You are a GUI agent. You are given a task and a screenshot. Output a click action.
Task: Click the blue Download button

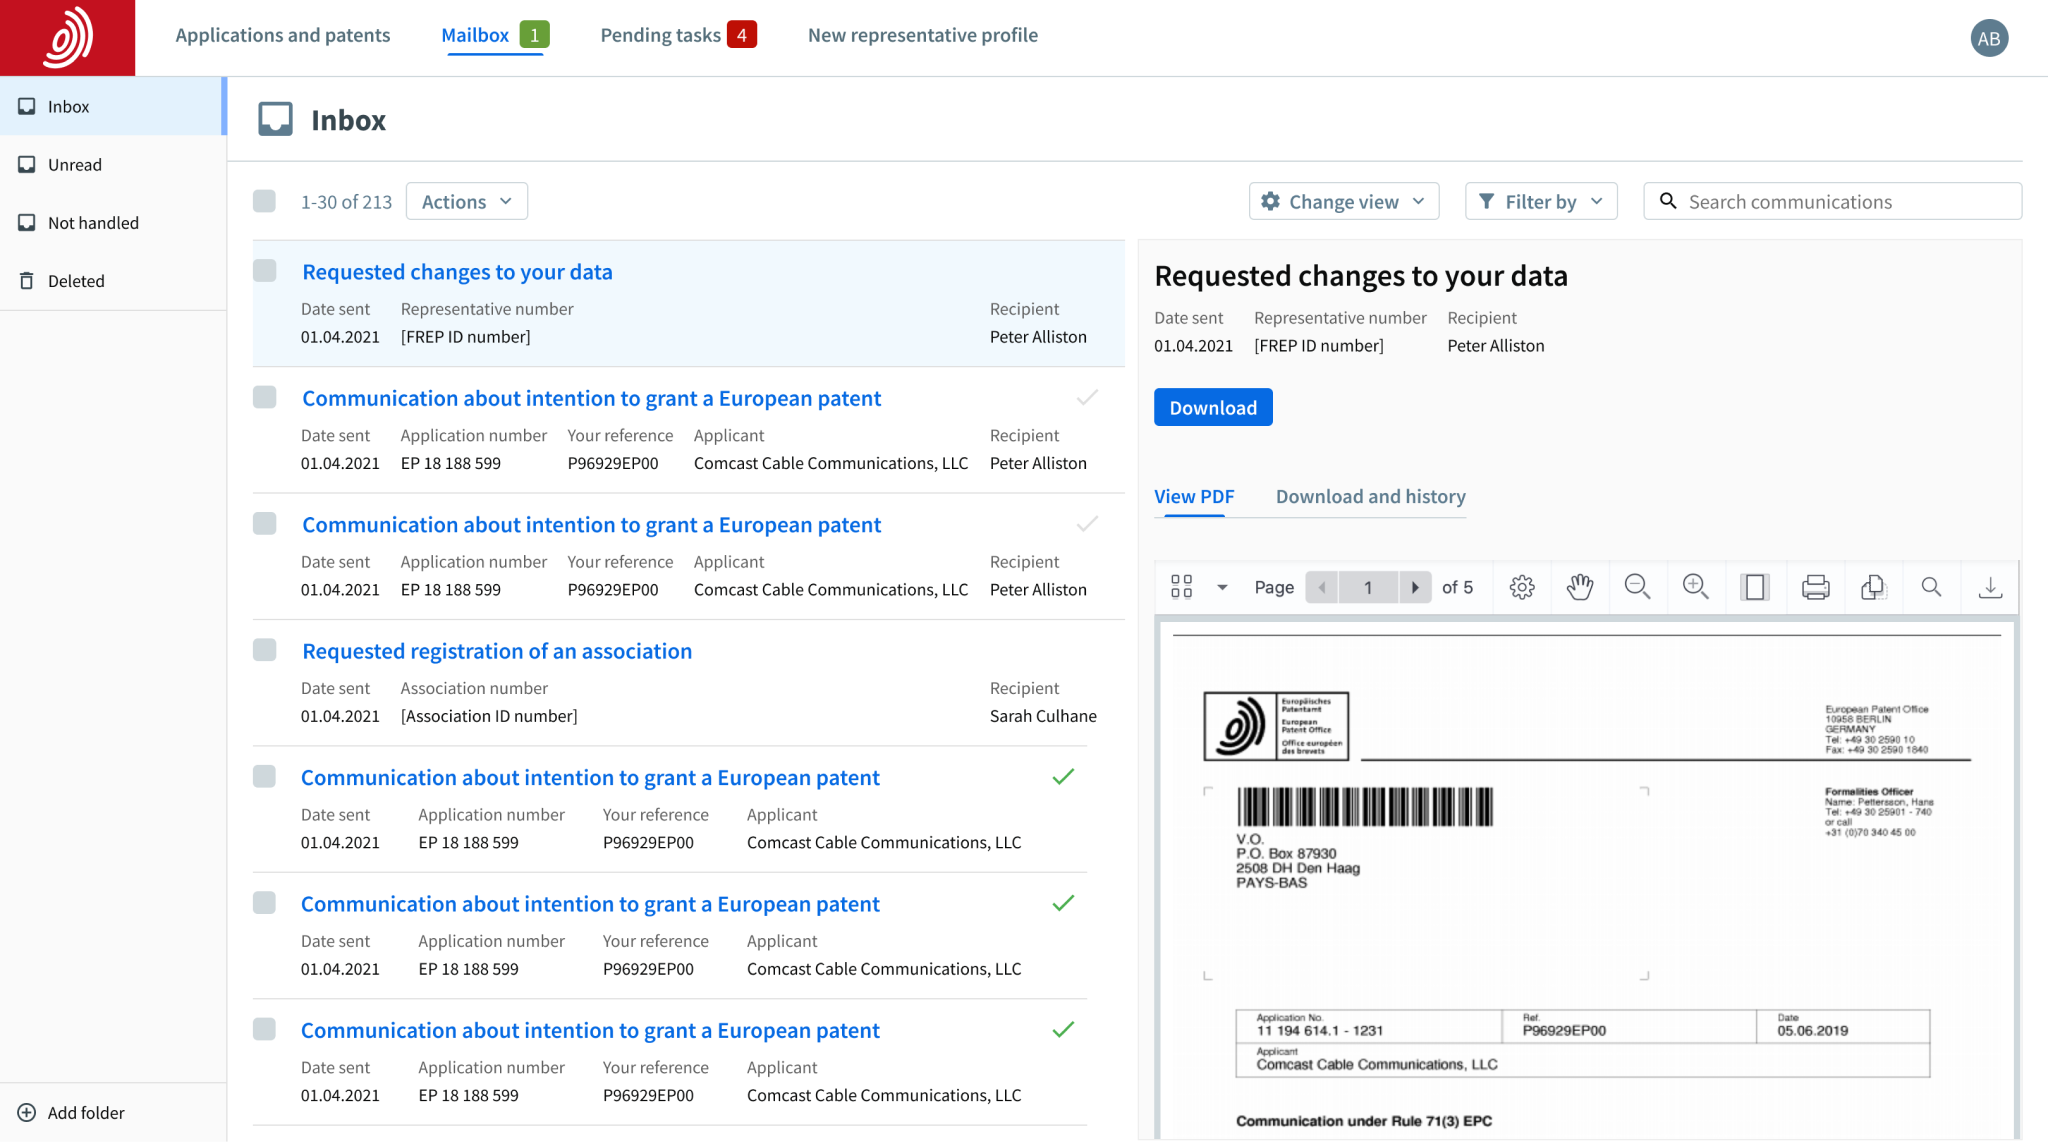[1212, 407]
